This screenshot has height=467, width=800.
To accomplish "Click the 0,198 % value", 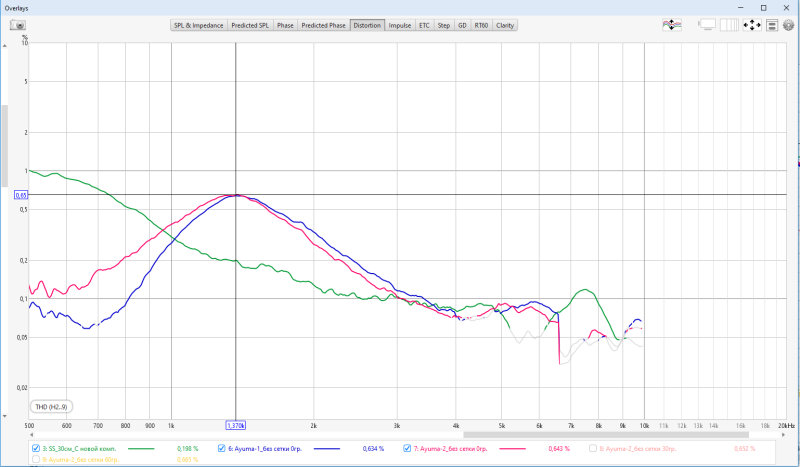I will pos(188,449).
